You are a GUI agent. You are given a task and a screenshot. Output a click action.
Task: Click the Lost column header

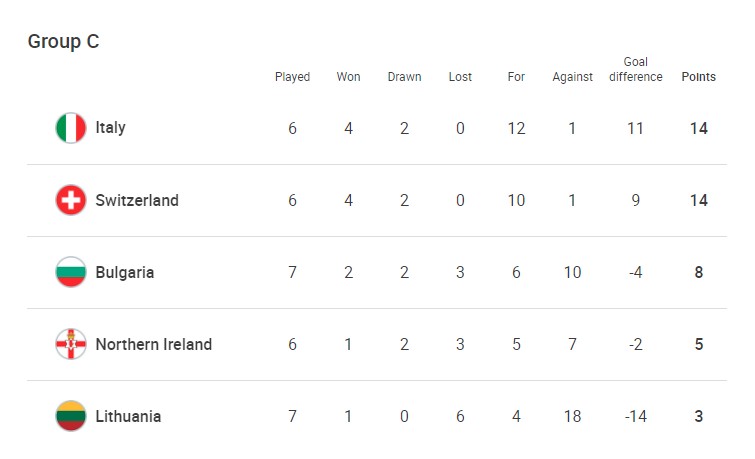click(x=460, y=77)
